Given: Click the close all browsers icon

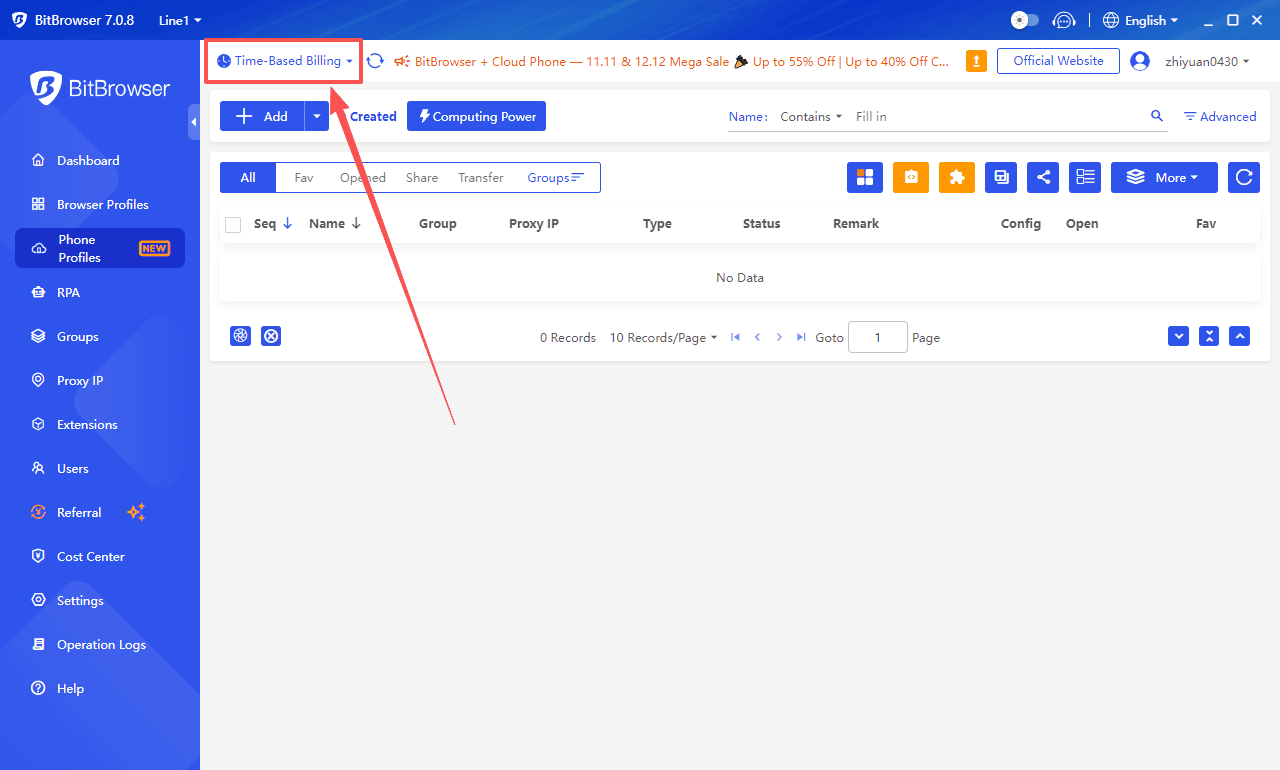Looking at the screenshot, I should [271, 336].
